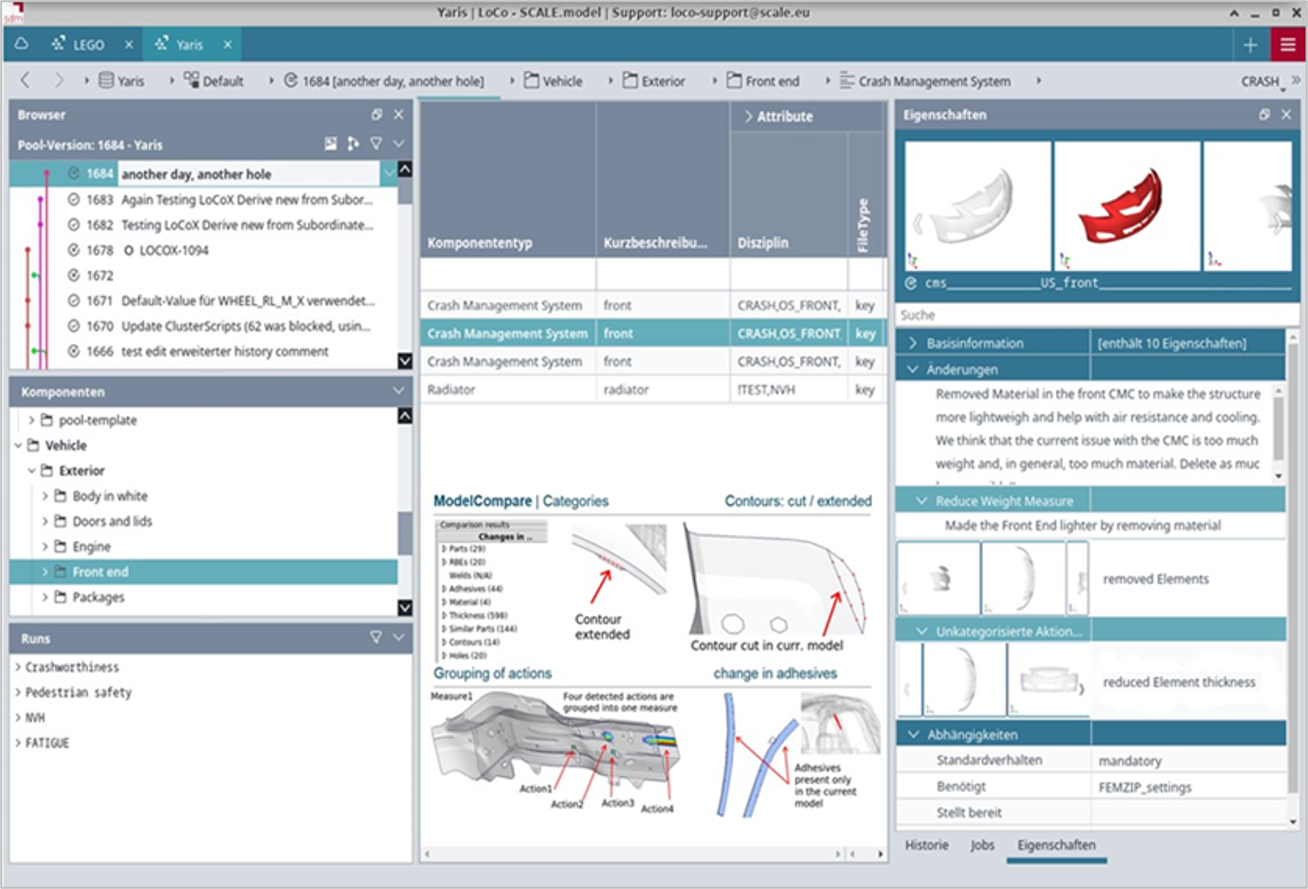Undock the Eigenschaften panel
The width and height of the screenshot is (1308, 889).
(1265, 115)
